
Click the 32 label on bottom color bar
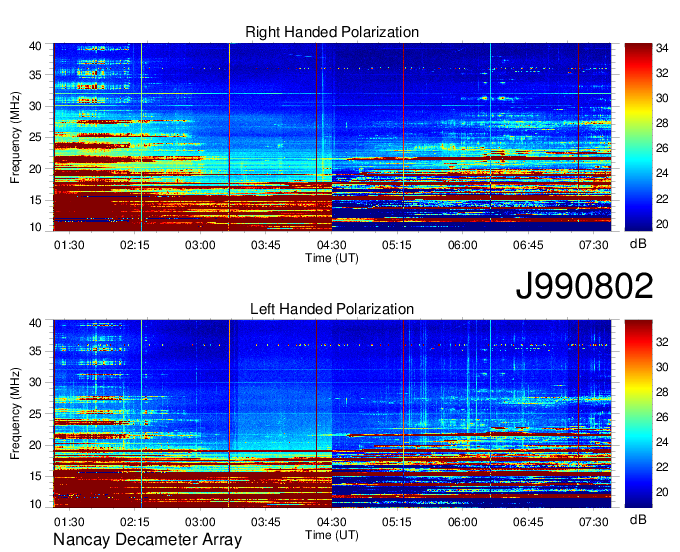(662, 342)
